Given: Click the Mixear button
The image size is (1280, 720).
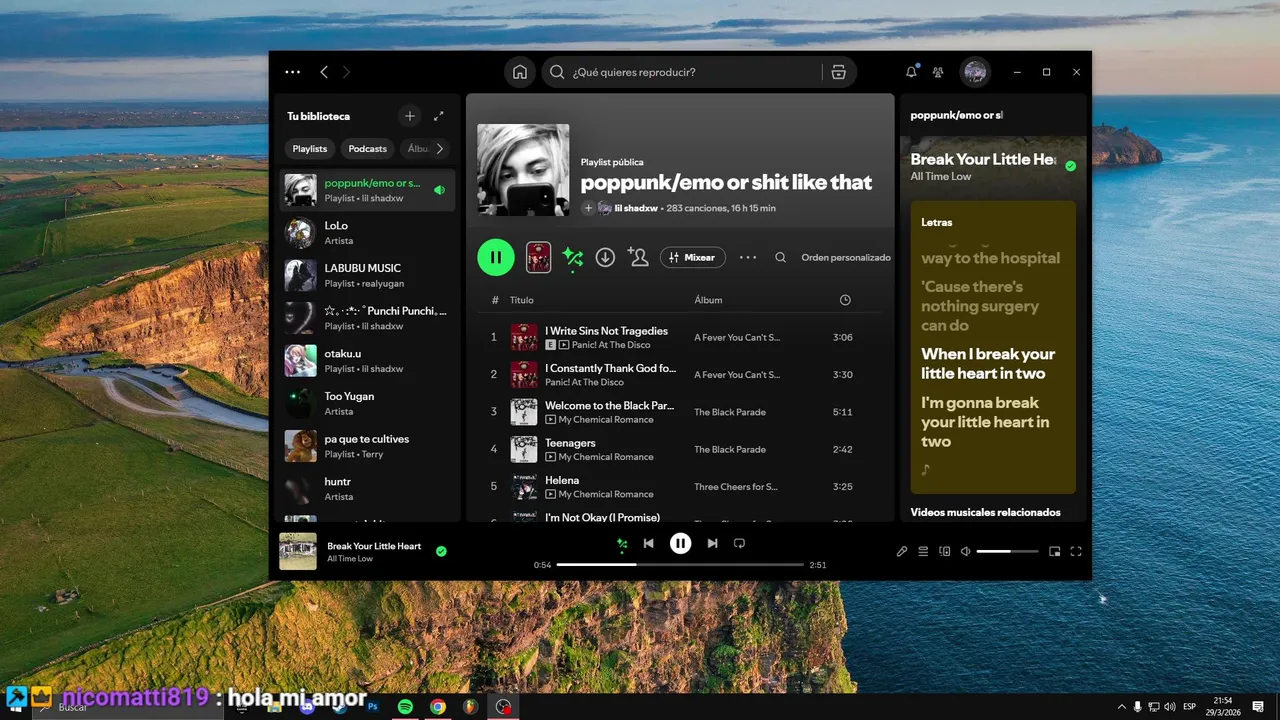Looking at the screenshot, I should [x=693, y=257].
